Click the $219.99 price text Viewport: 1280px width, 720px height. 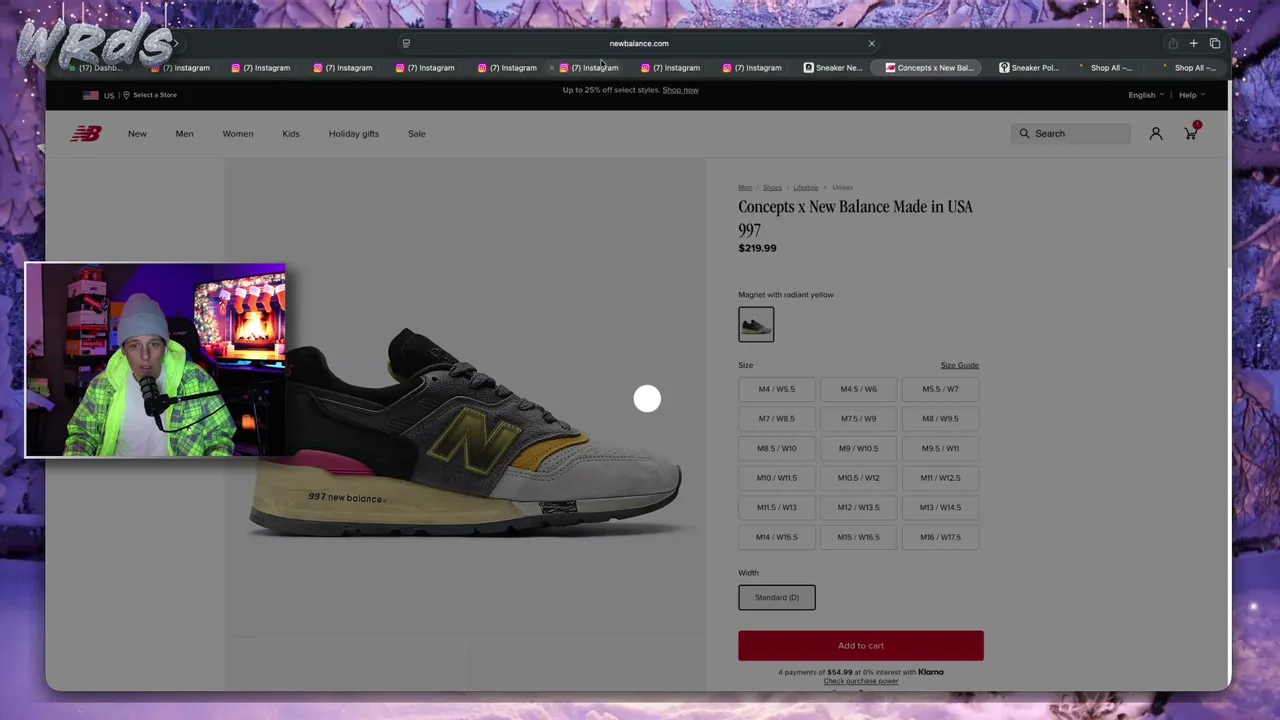point(757,248)
